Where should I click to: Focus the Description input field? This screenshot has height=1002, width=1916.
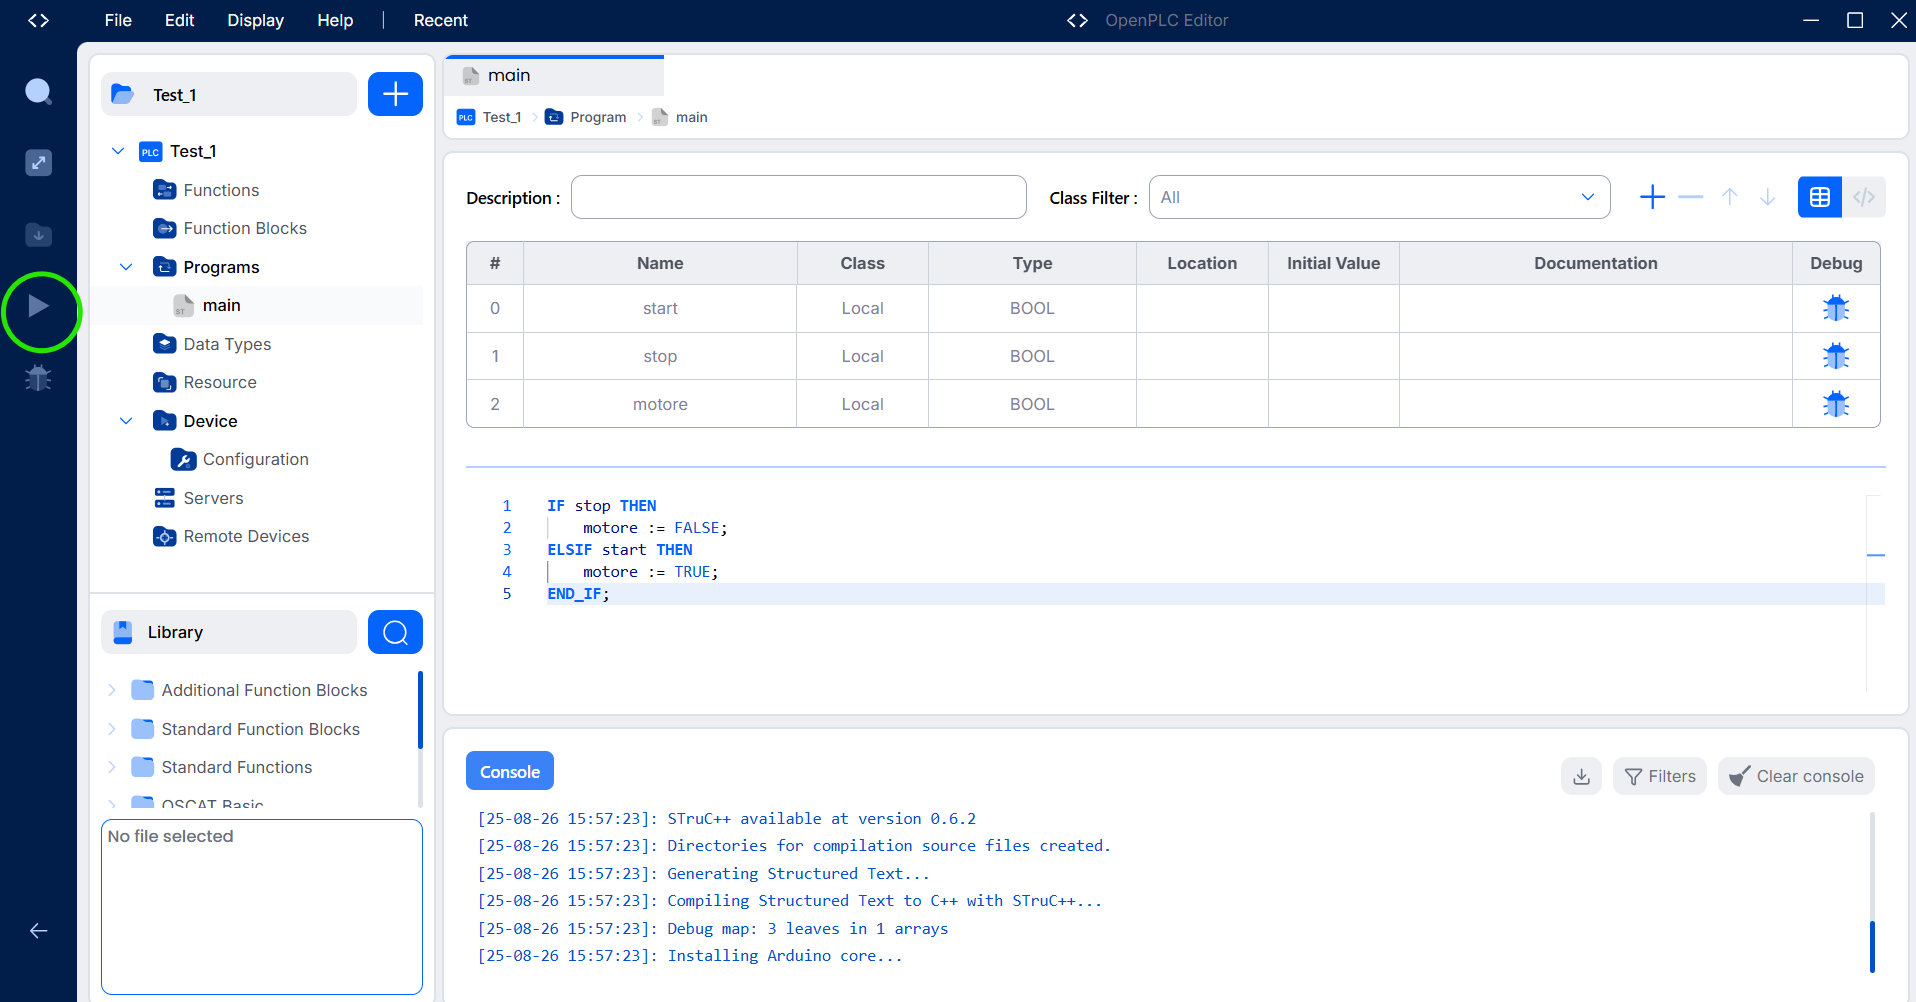[x=798, y=197]
